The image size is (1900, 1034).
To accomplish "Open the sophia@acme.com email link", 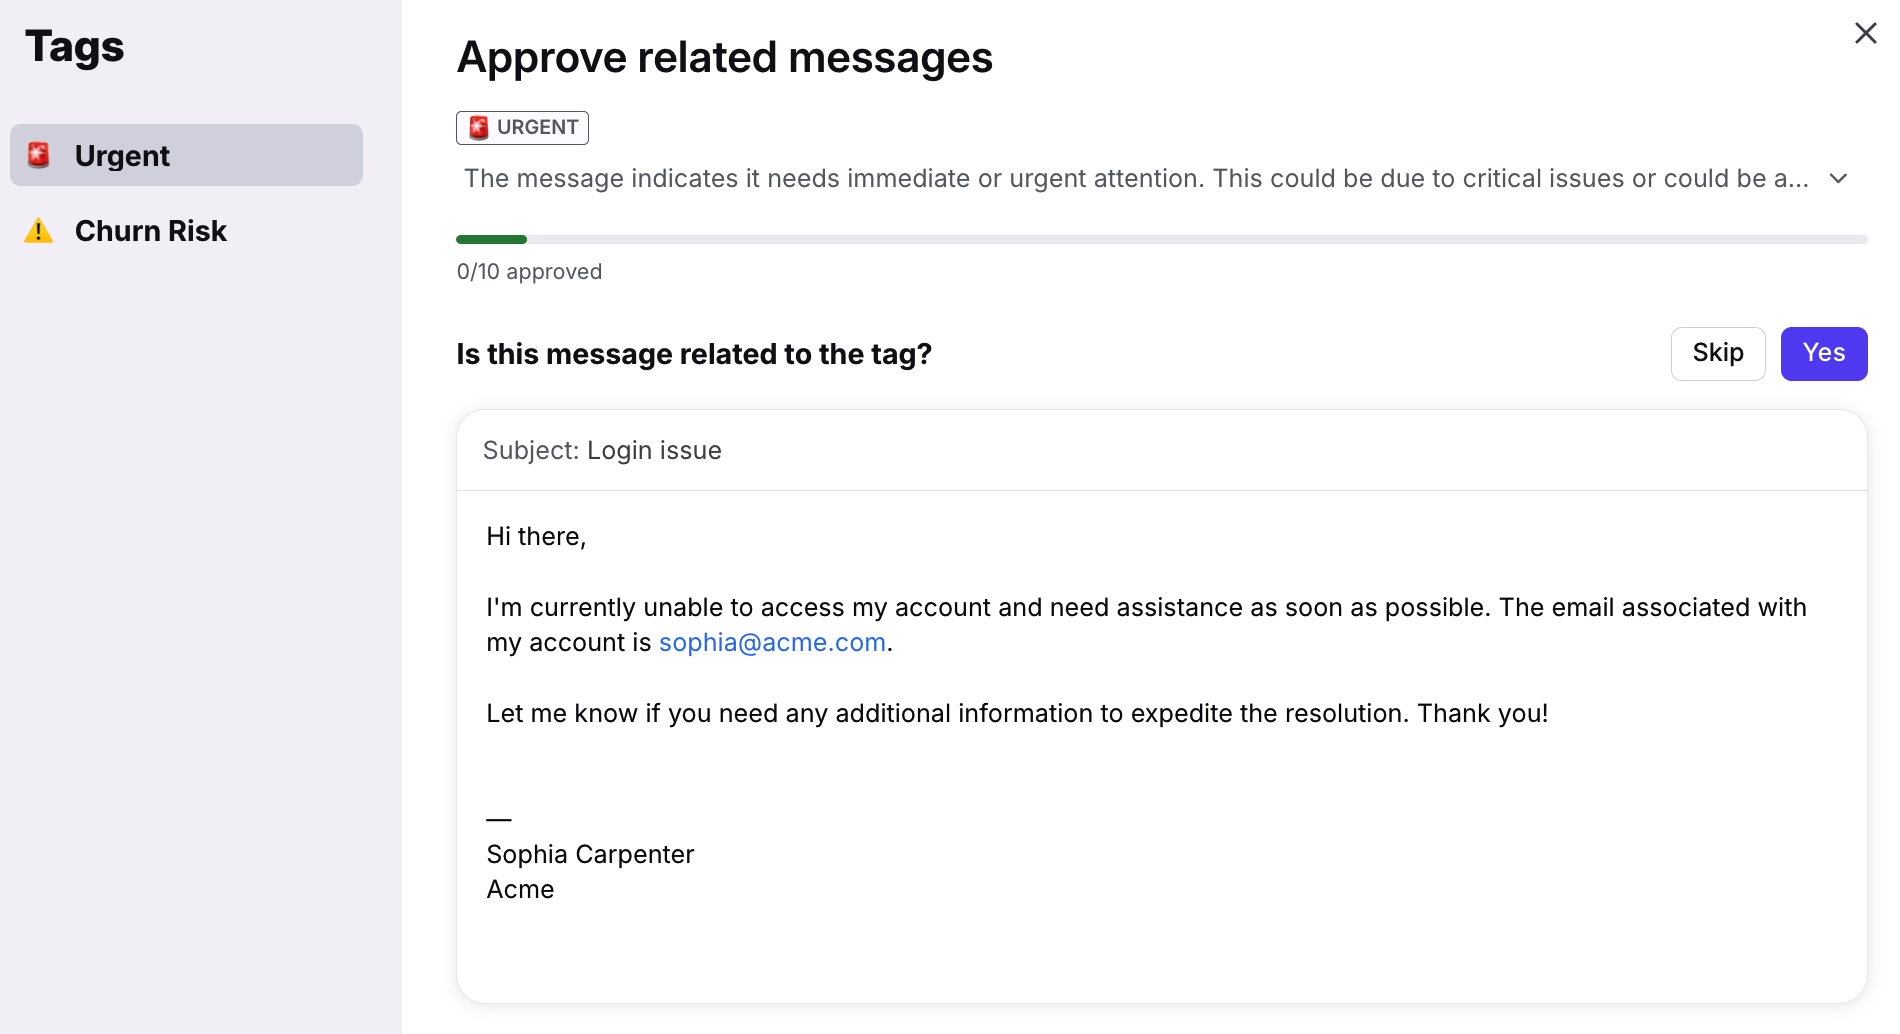I will (x=772, y=643).
